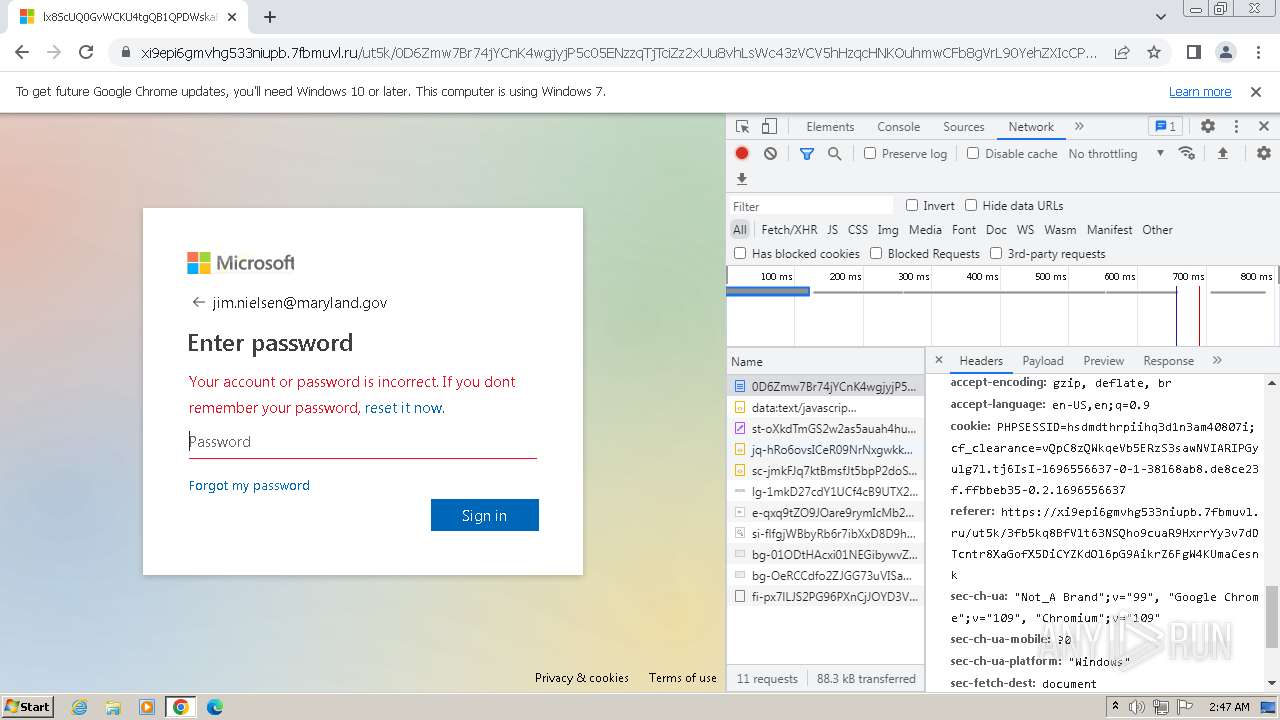
Task: Open Internet Explorer from the taskbar
Action: tap(79, 707)
